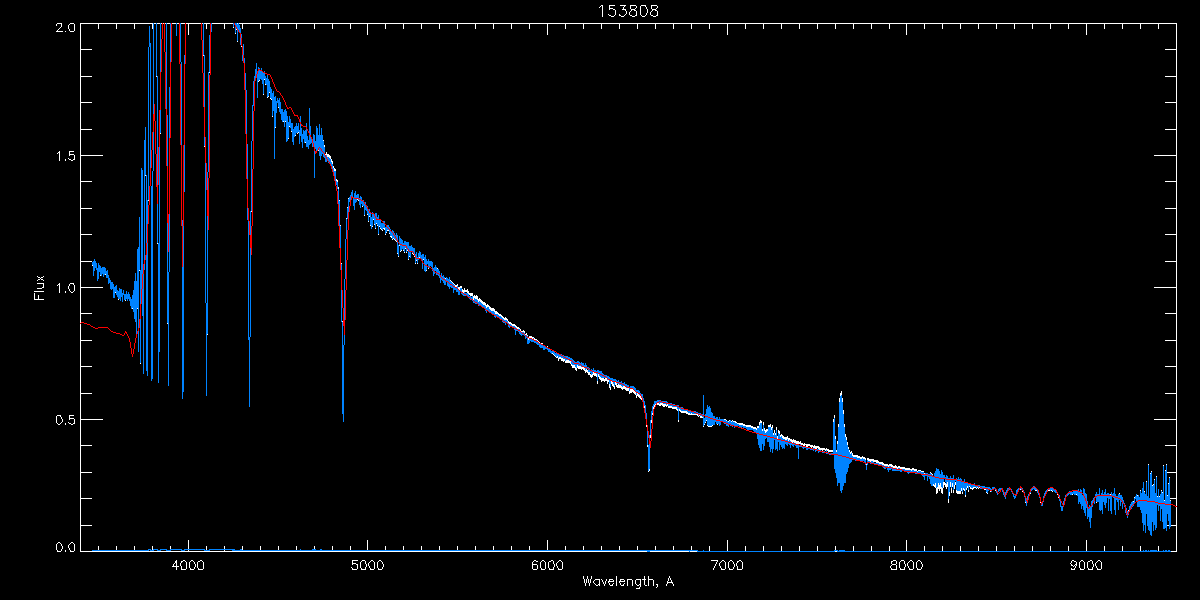Click the Flux axis label
The height and width of the screenshot is (600, 1200).
40,288
